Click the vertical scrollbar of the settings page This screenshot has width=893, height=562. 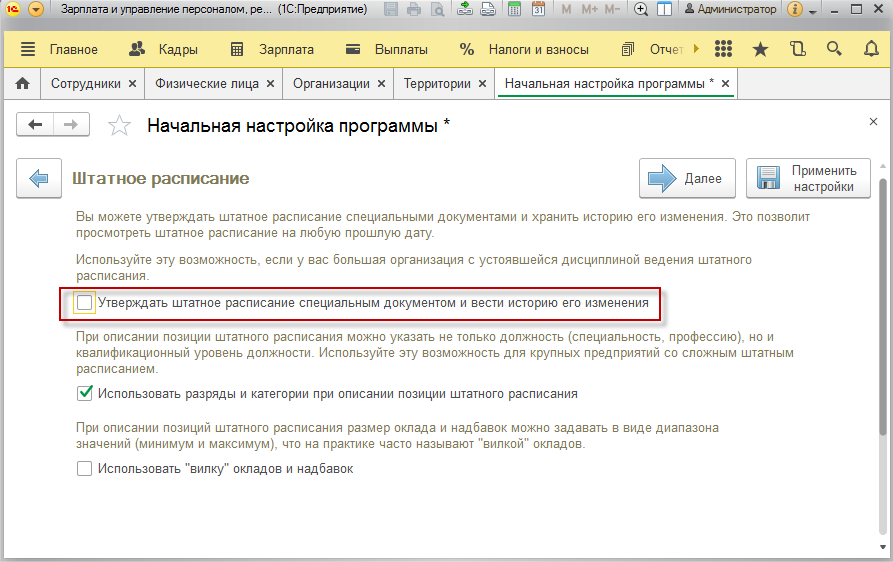tap(882, 300)
